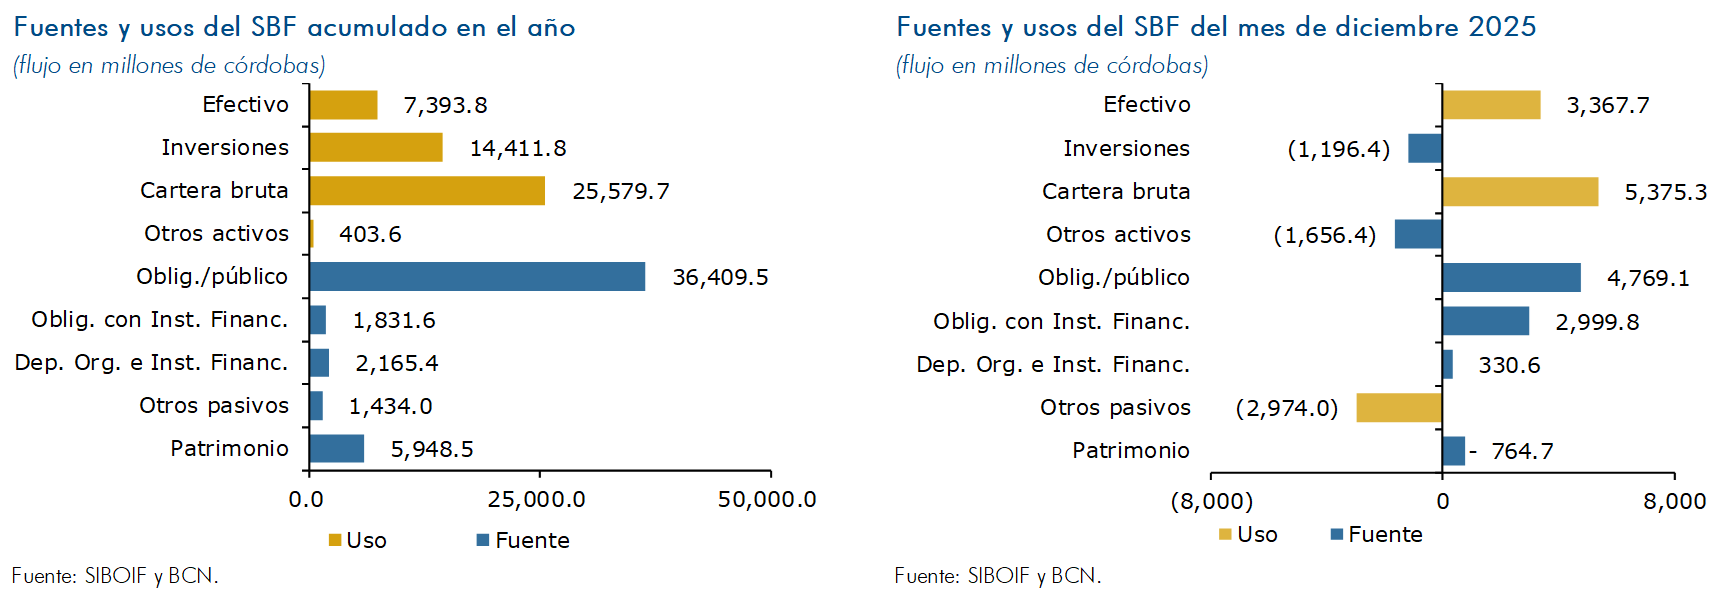This screenshot has height=601, width=1720.
Task: Click the negative Otros pasivos bar in December chart
Action: pyautogui.click(x=1399, y=408)
